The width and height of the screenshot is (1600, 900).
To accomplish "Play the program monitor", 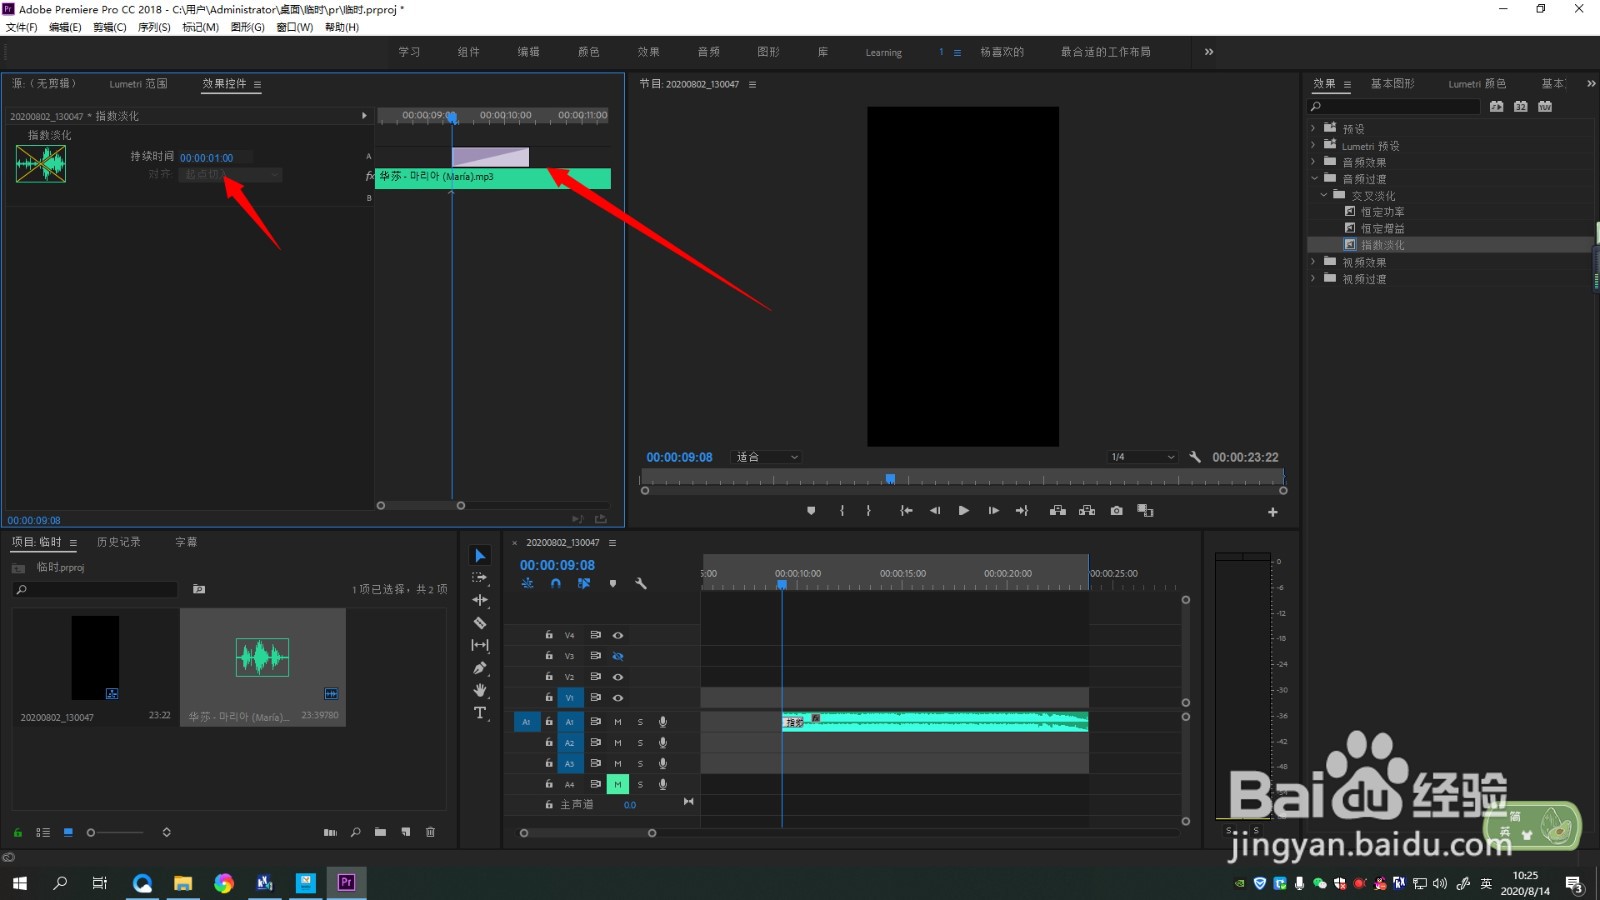I will pos(963,511).
